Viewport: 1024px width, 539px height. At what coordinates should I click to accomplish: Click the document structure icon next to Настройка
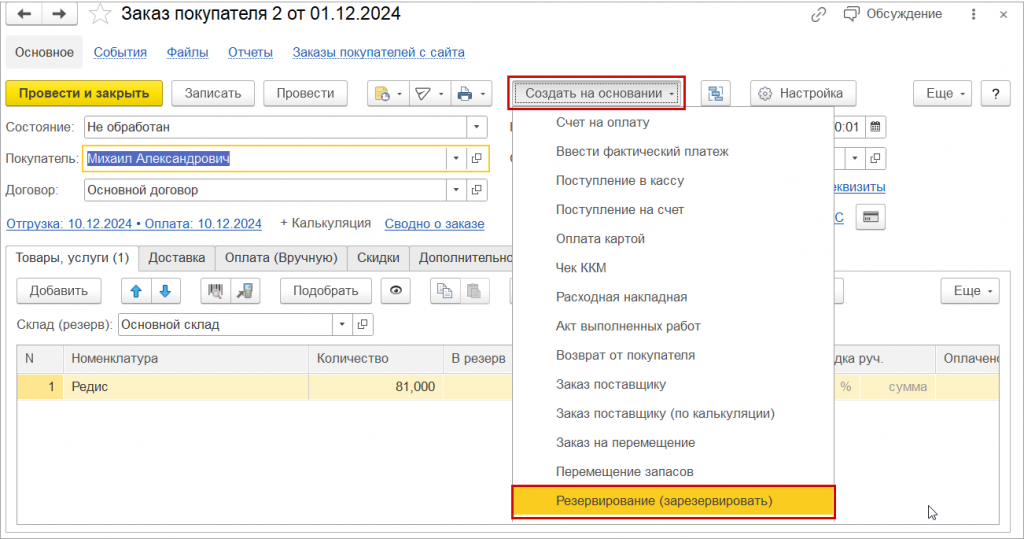[x=715, y=93]
